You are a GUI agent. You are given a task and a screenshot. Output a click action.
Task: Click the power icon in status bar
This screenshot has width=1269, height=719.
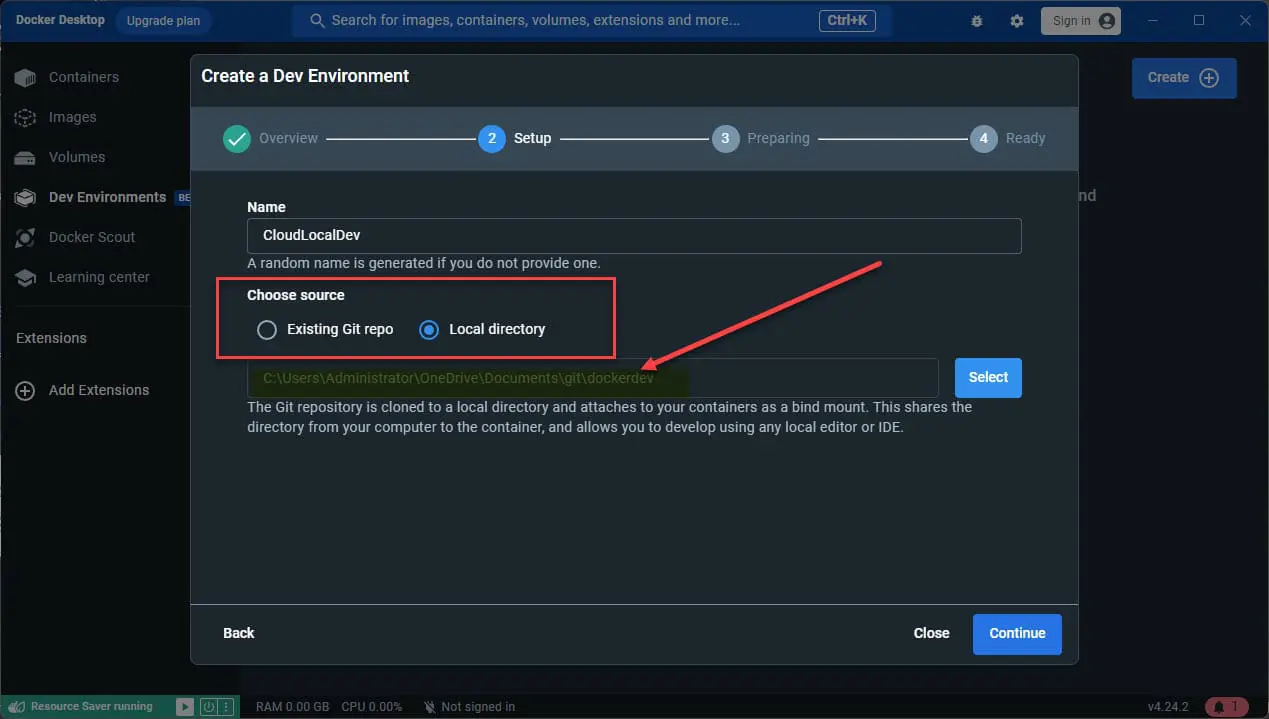tap(210, 706)
